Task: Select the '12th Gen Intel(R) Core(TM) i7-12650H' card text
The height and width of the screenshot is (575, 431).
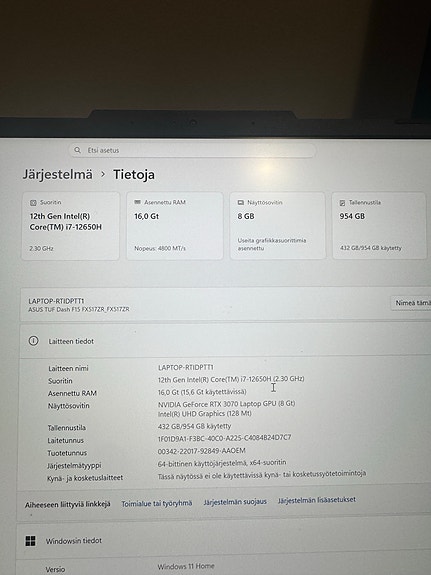Action: tap(66, 221)
